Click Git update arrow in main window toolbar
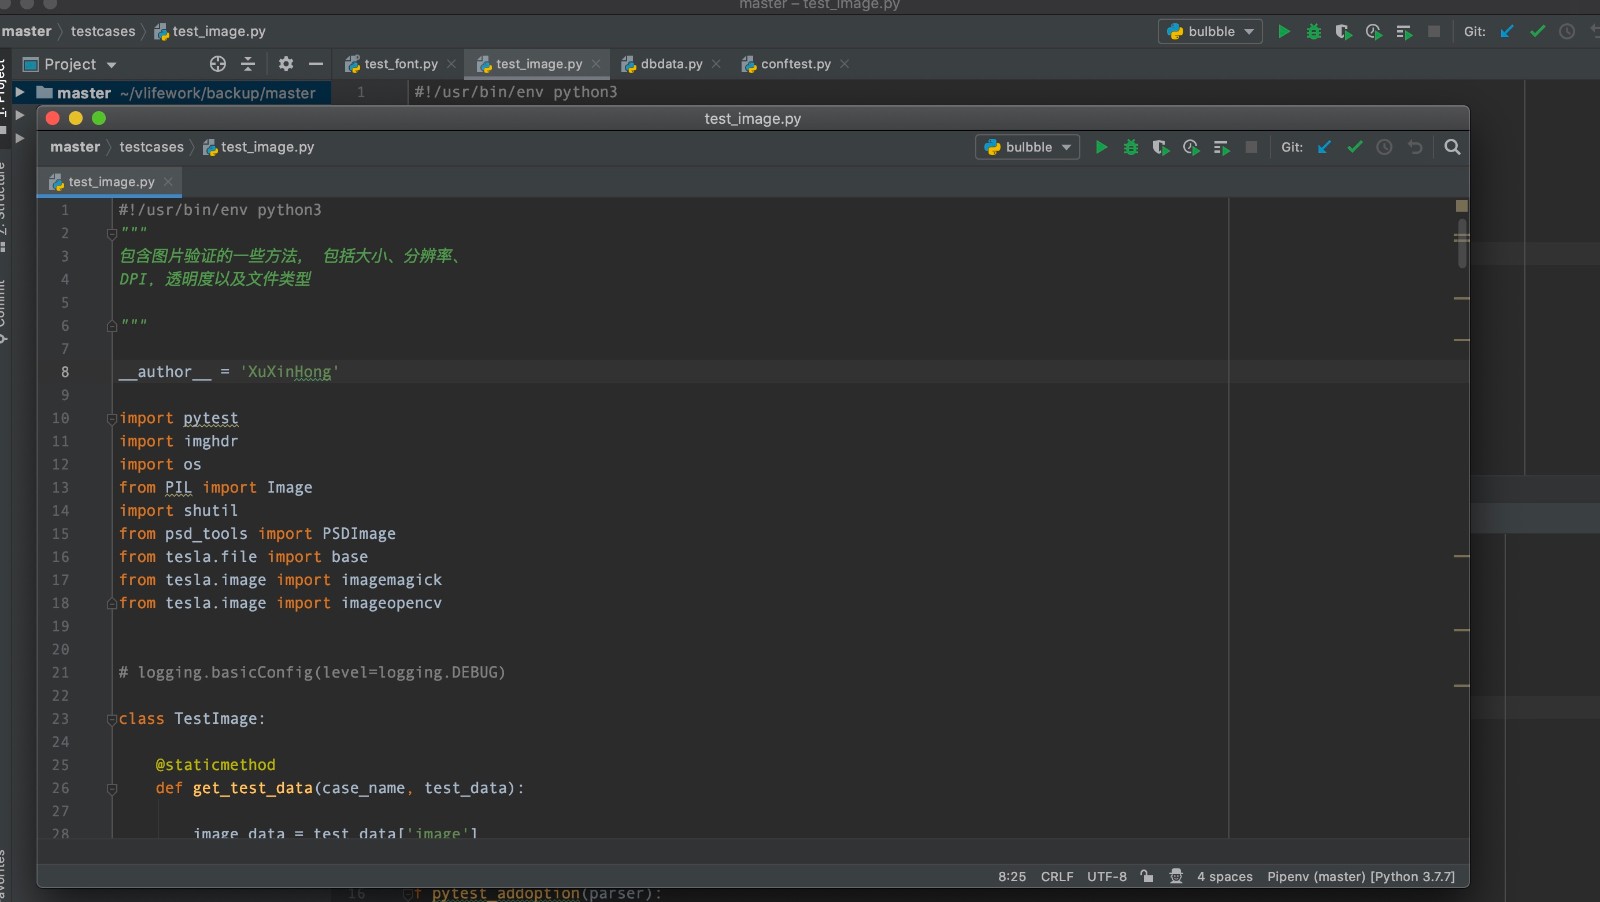The width and height of the screenshot is (1600, 902). 1507,32
